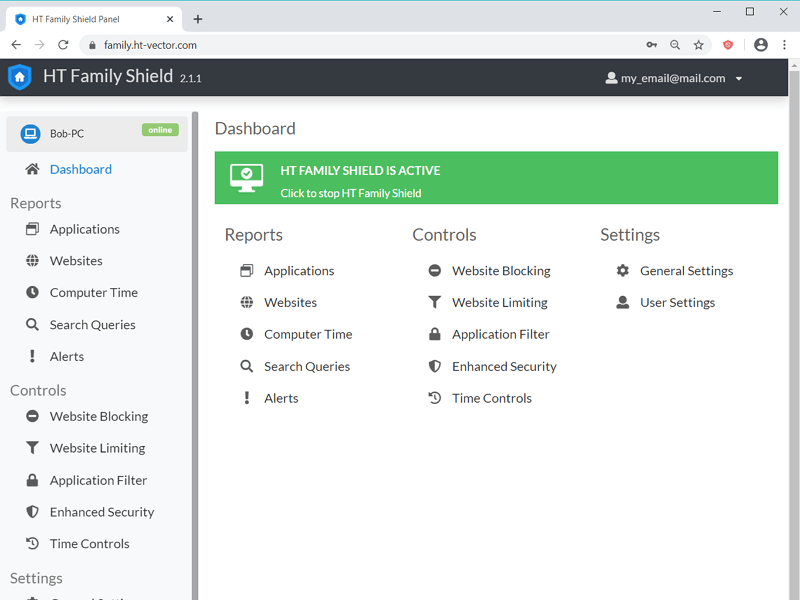
Task: Select the Bob-PC device entry
Action: coord(97,134)
